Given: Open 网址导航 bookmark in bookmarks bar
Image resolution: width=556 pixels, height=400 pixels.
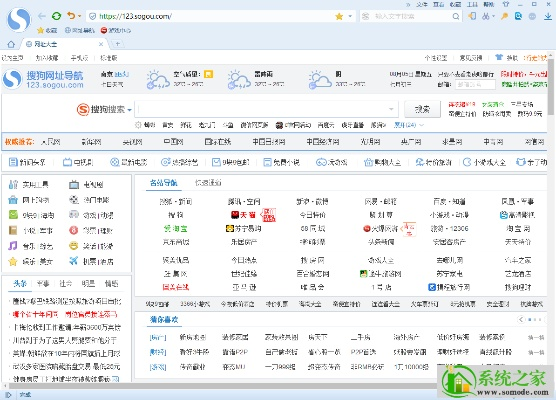Looking at the screenshot, I should click(80, 30).
